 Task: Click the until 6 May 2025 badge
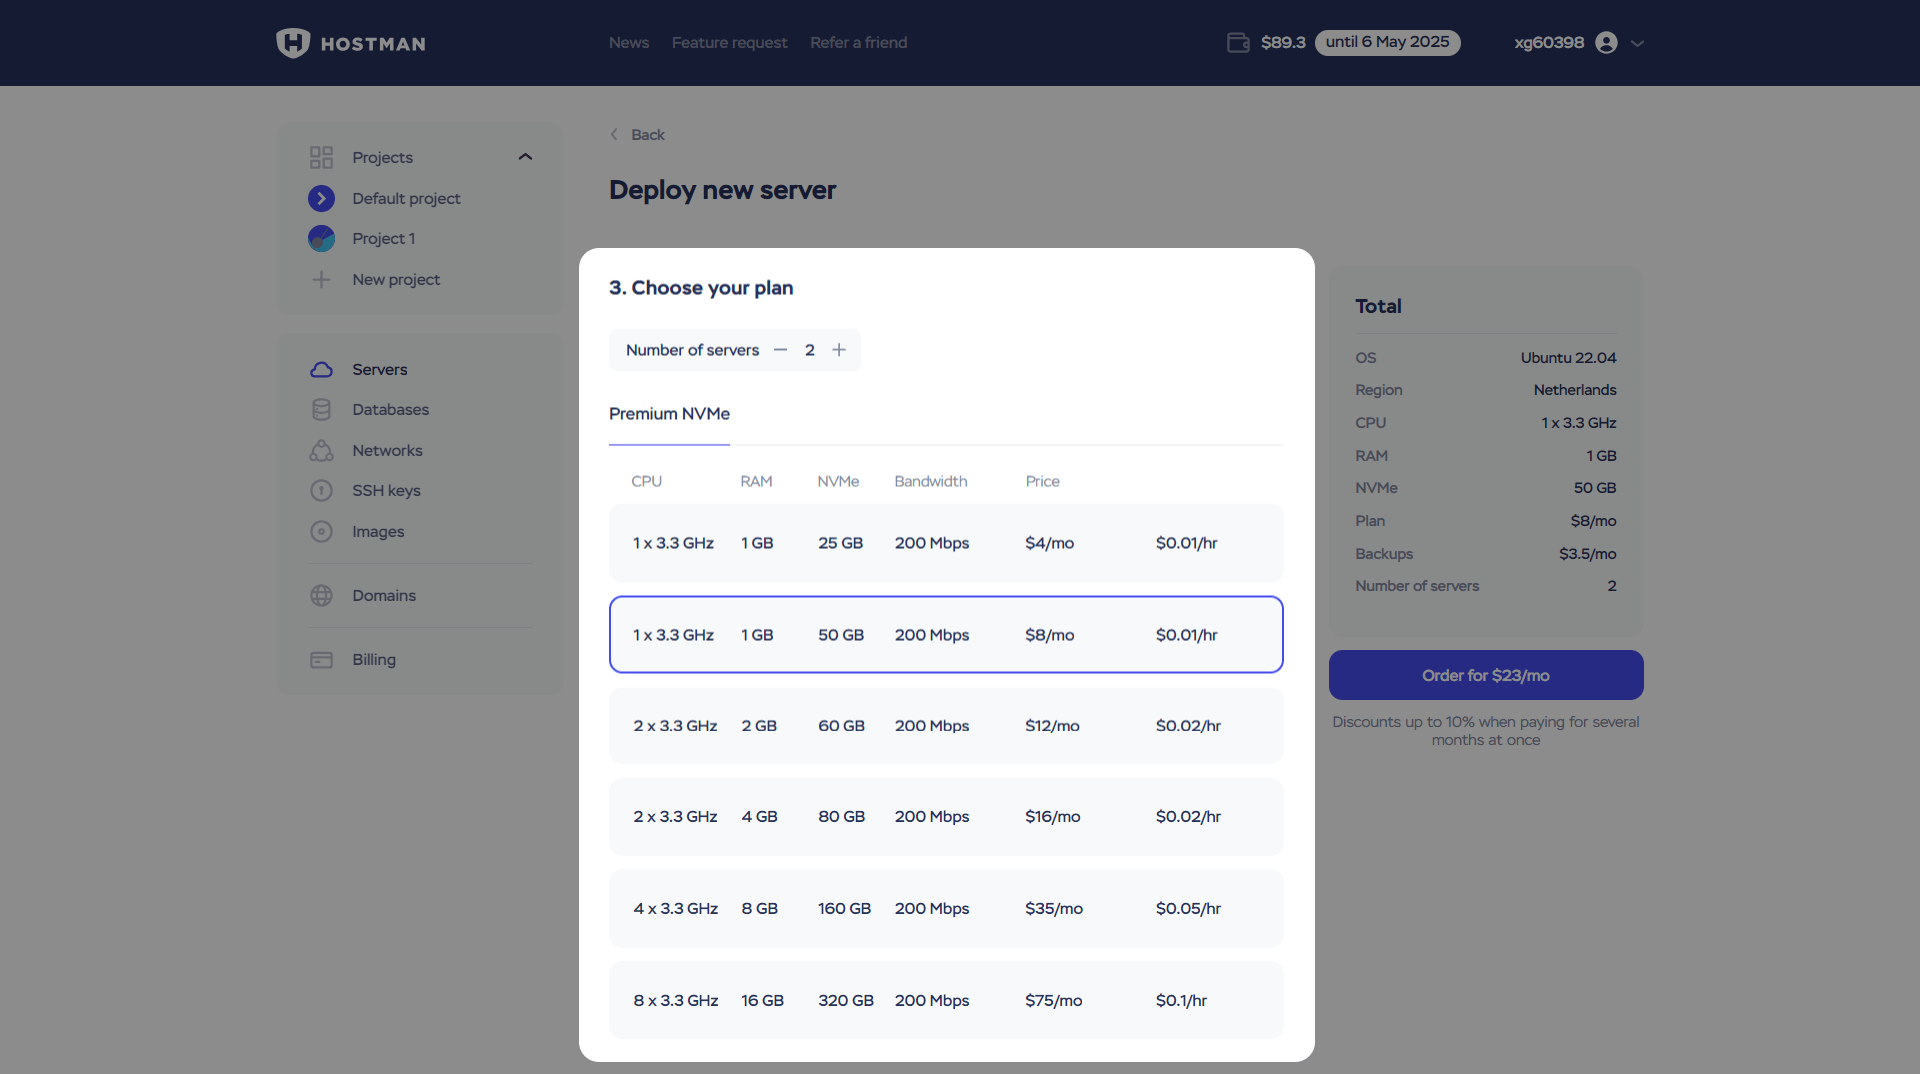[x=1387, y=42]
